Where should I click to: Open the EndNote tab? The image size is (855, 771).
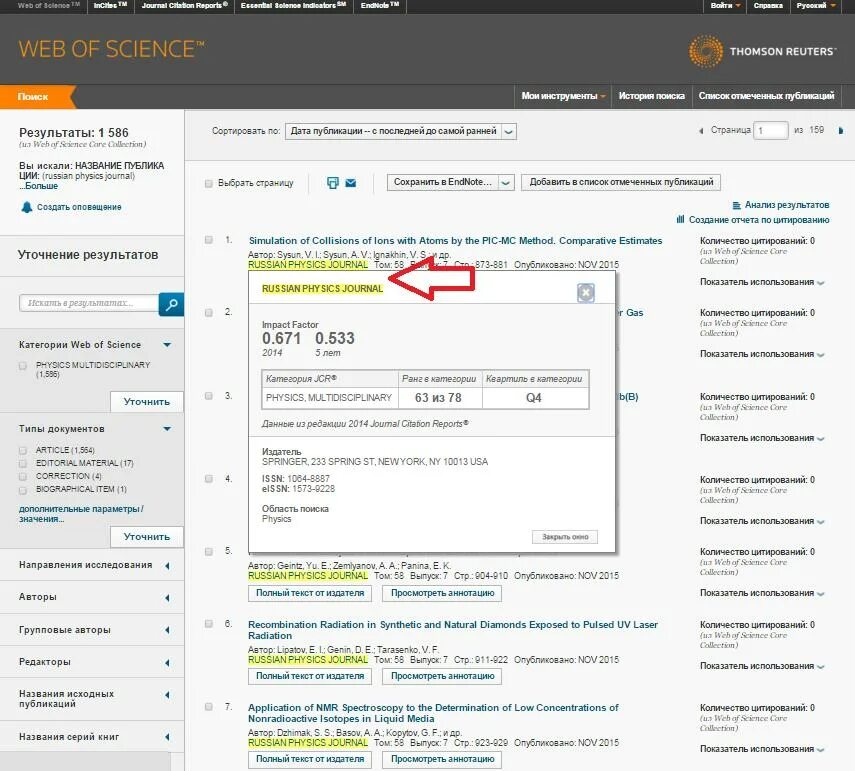point(380,5)
